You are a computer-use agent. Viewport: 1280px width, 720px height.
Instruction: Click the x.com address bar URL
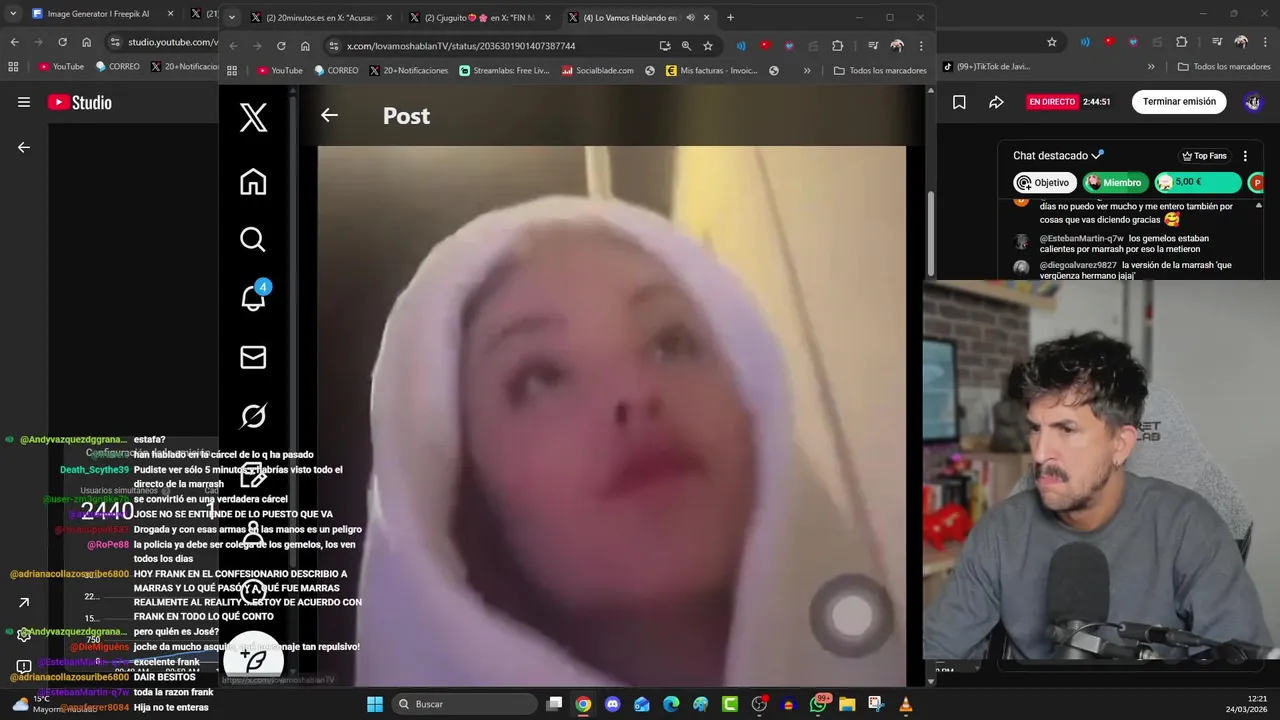[x=461, y=46]
